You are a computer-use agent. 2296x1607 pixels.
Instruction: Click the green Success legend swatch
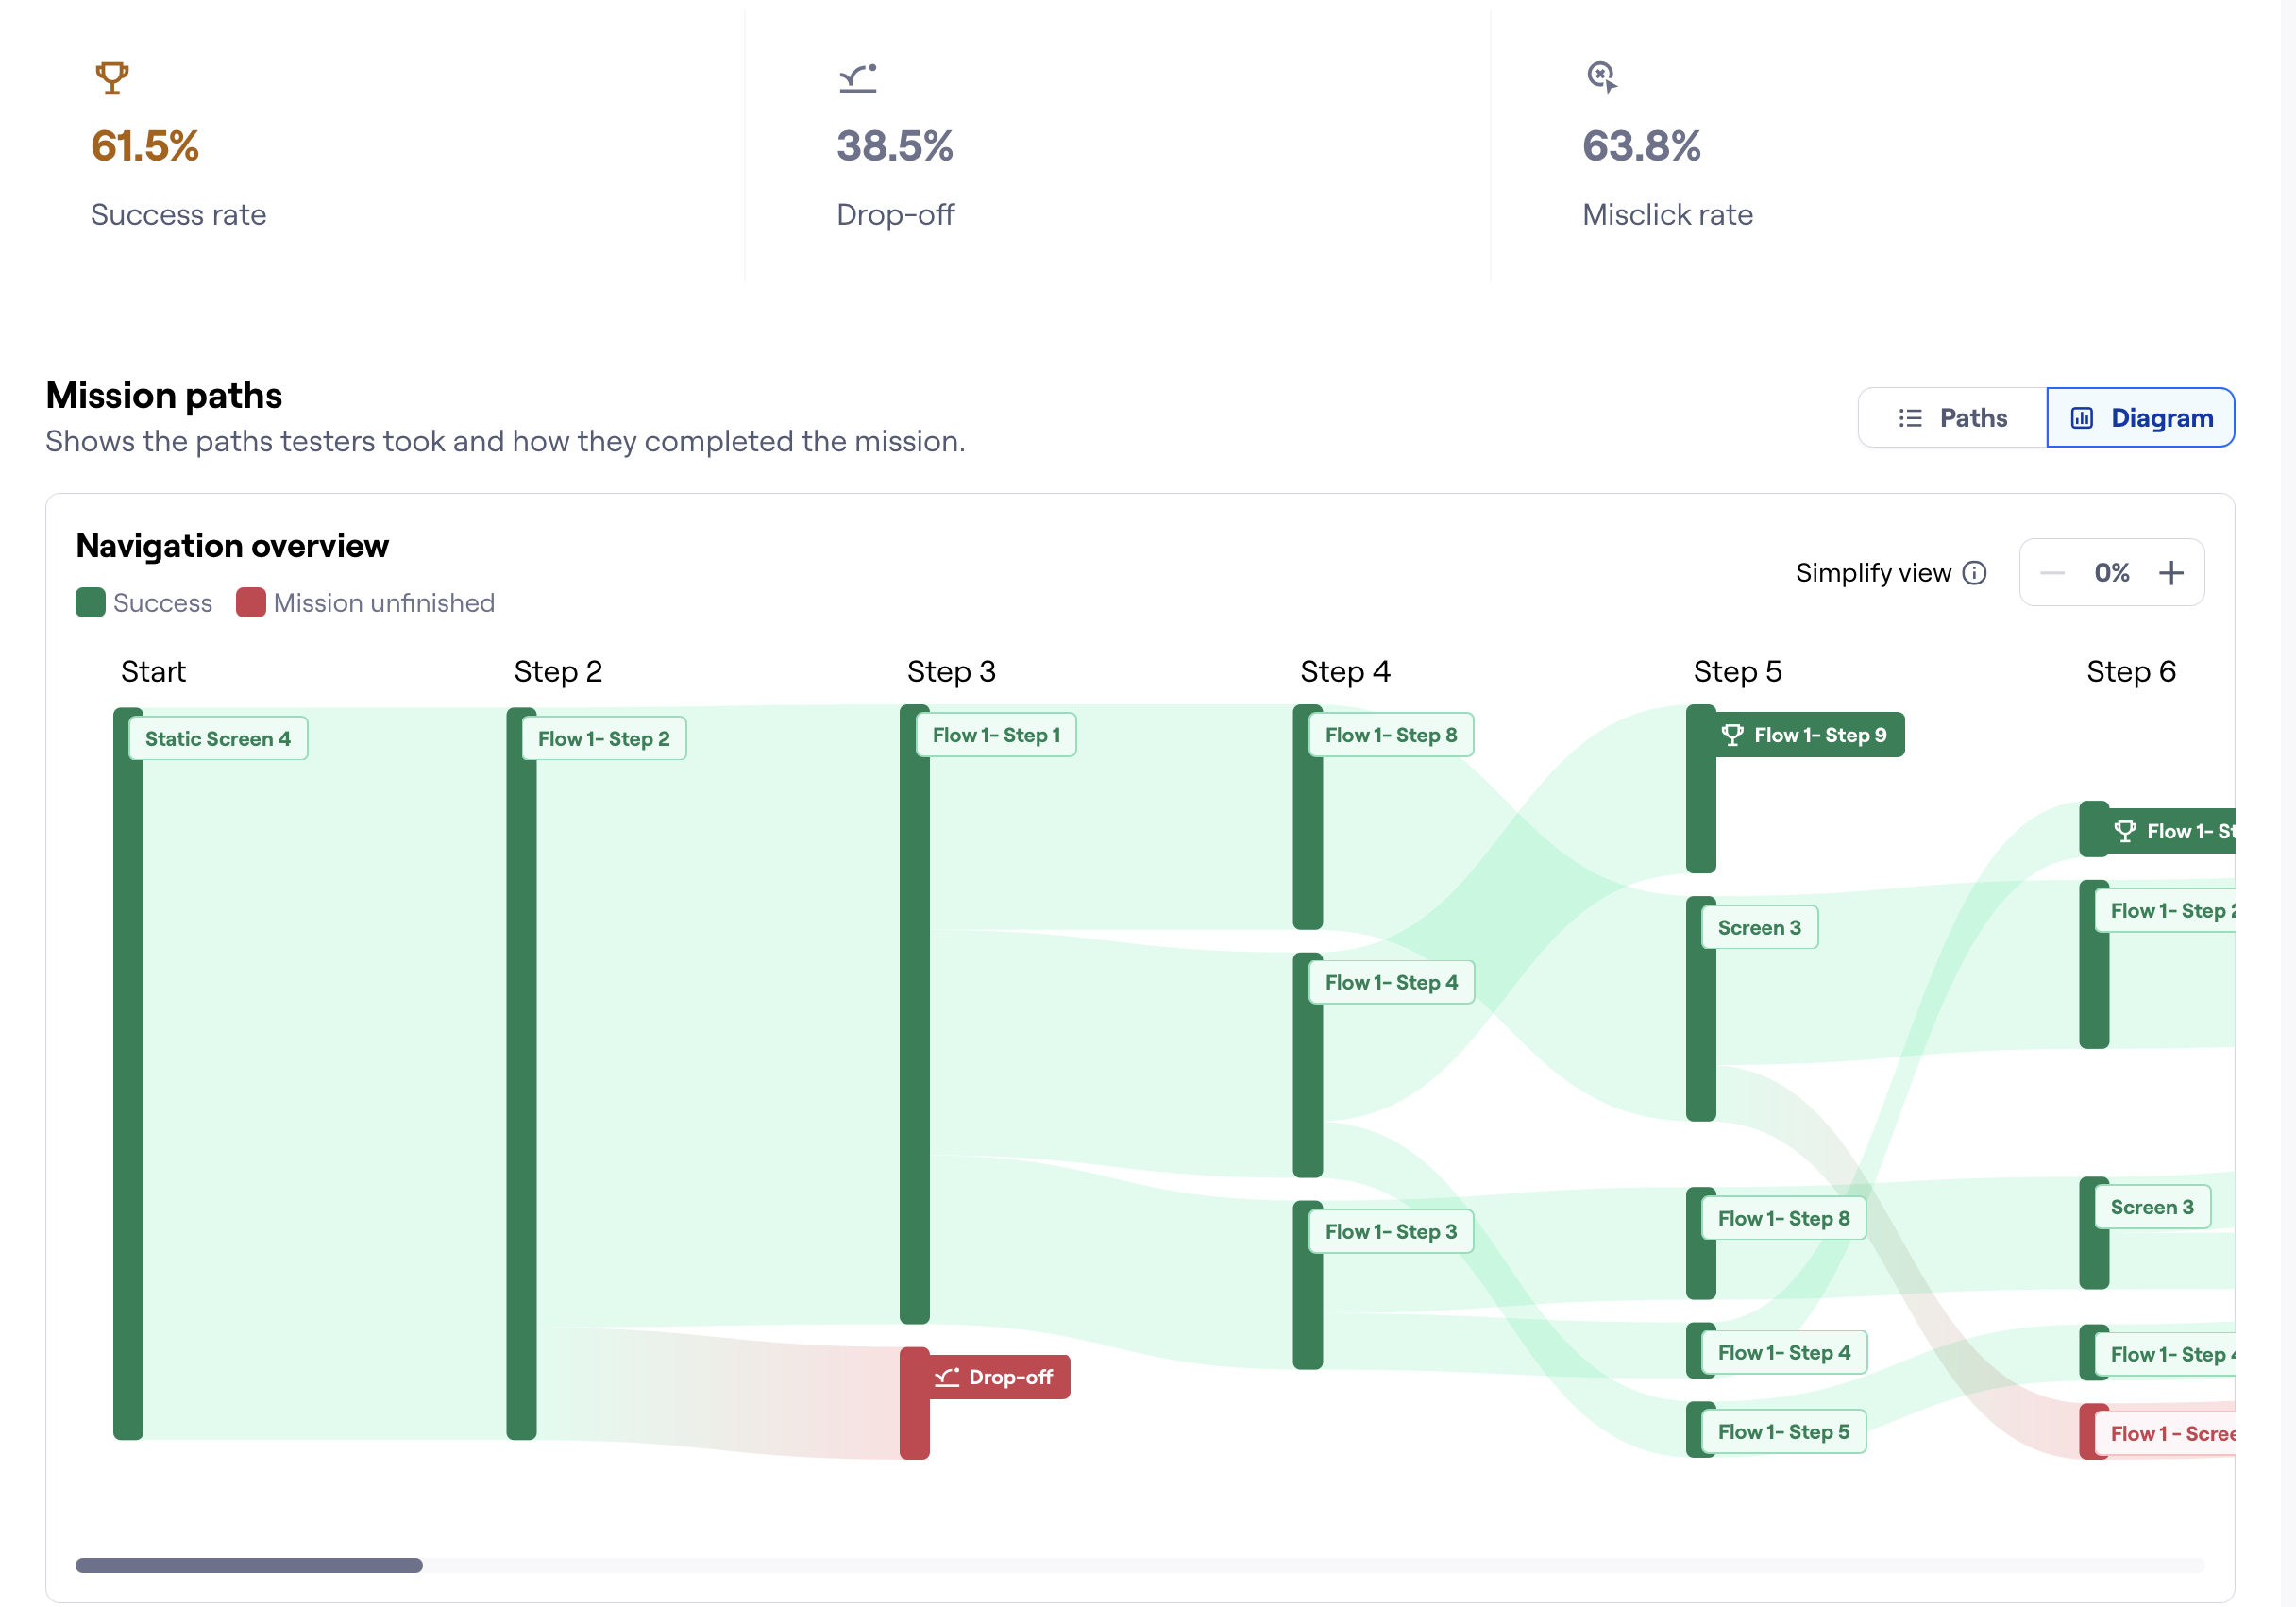click(x=90, y=603)
